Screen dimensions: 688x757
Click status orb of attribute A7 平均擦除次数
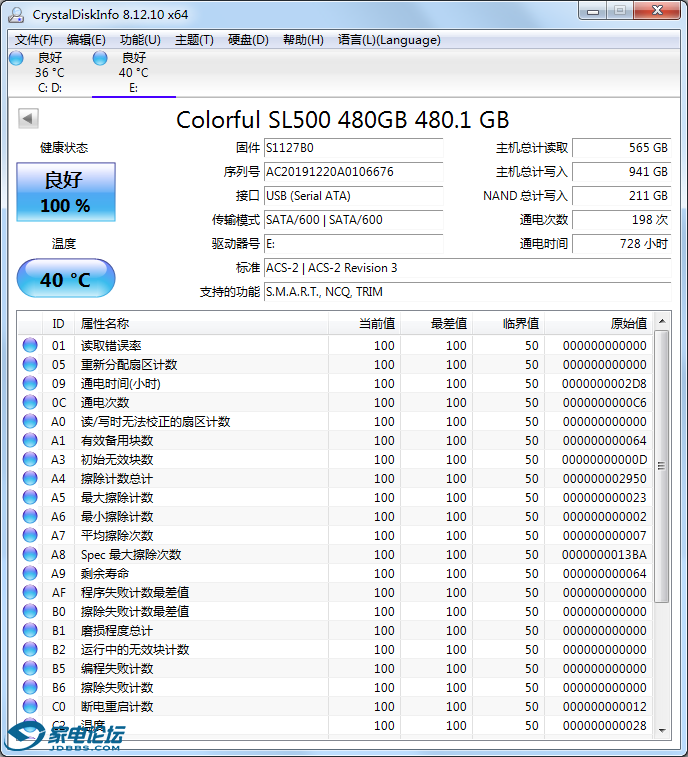pyautogui.click(x=30, y=535)
